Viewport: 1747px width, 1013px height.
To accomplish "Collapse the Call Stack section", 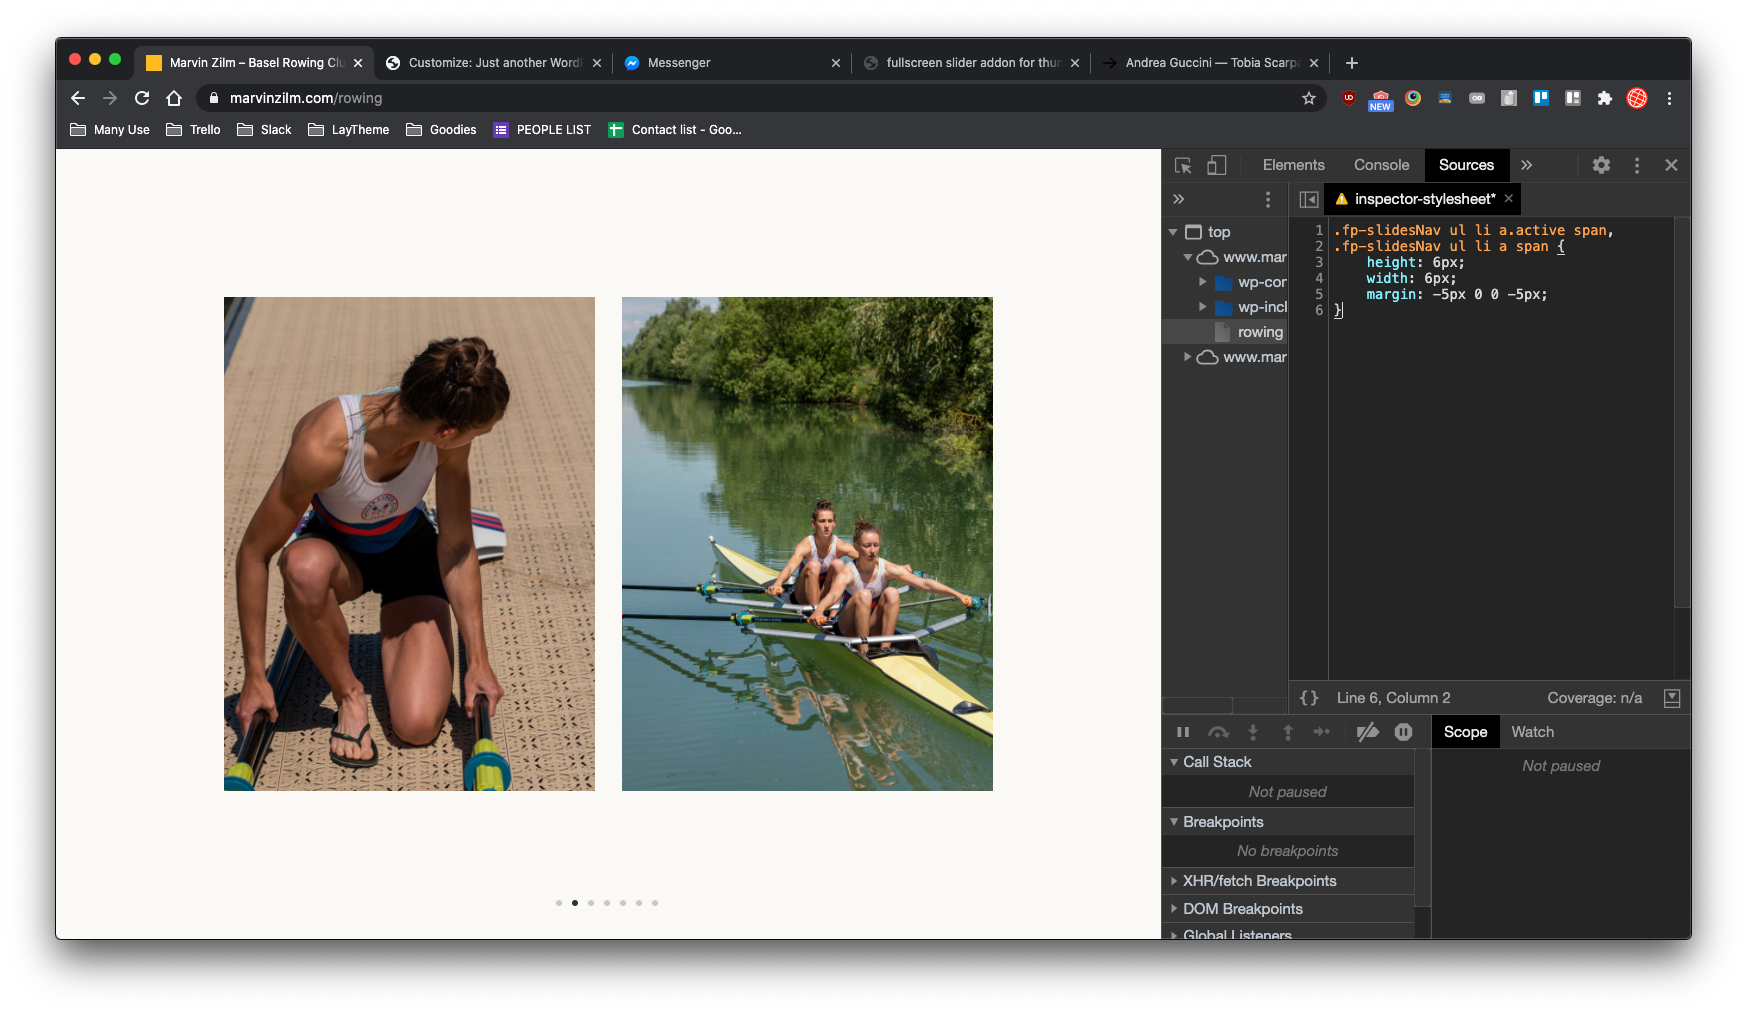I will 1217,762.
